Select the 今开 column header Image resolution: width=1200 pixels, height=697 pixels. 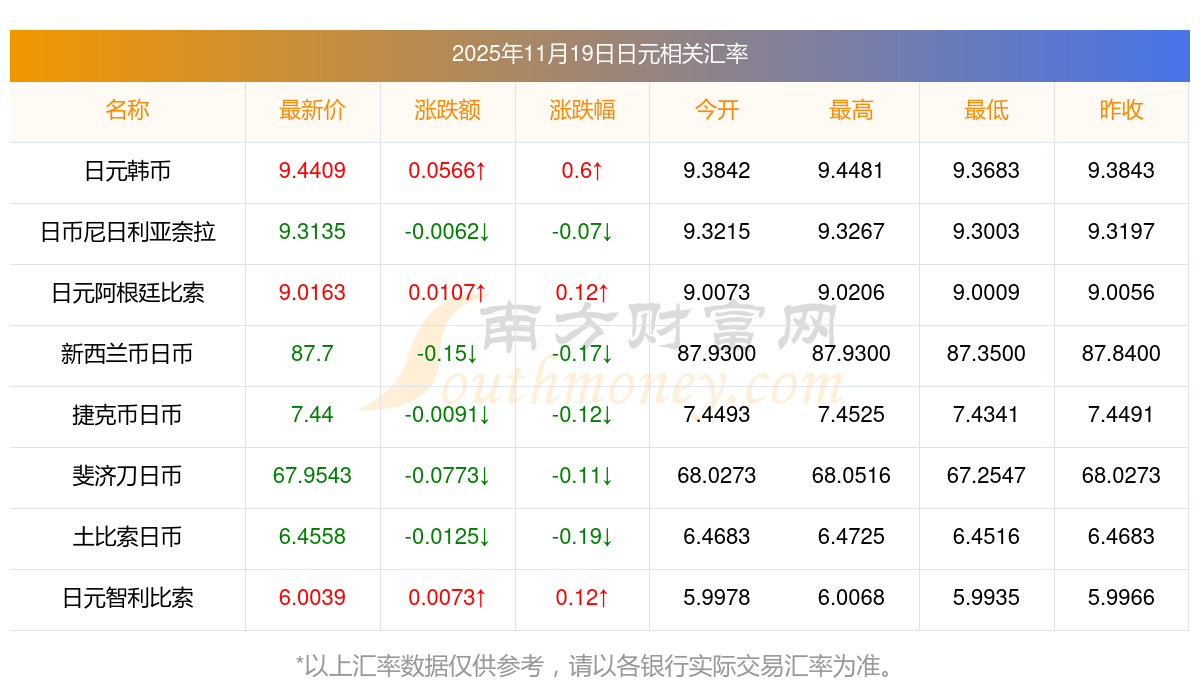717,110
